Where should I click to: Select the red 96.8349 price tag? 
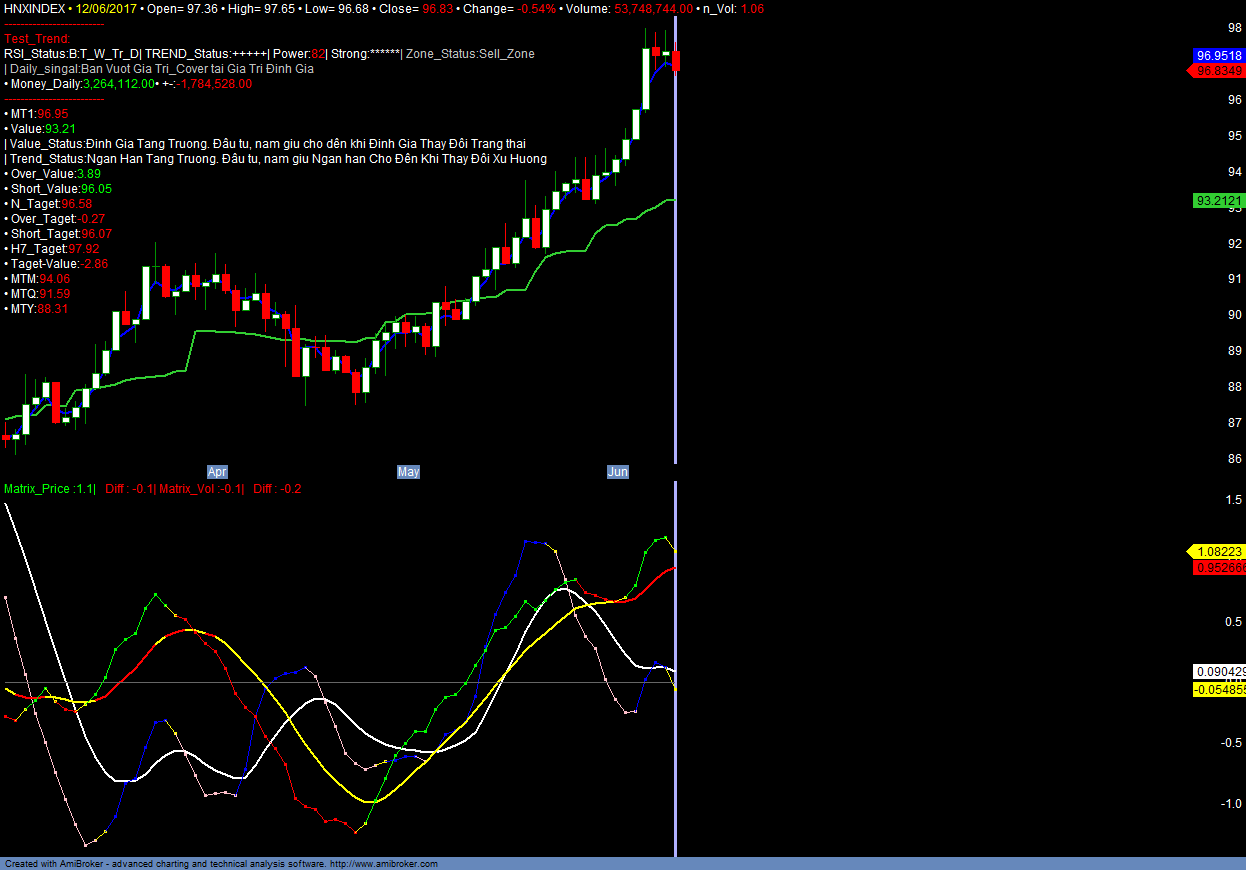pos(1218,71)
